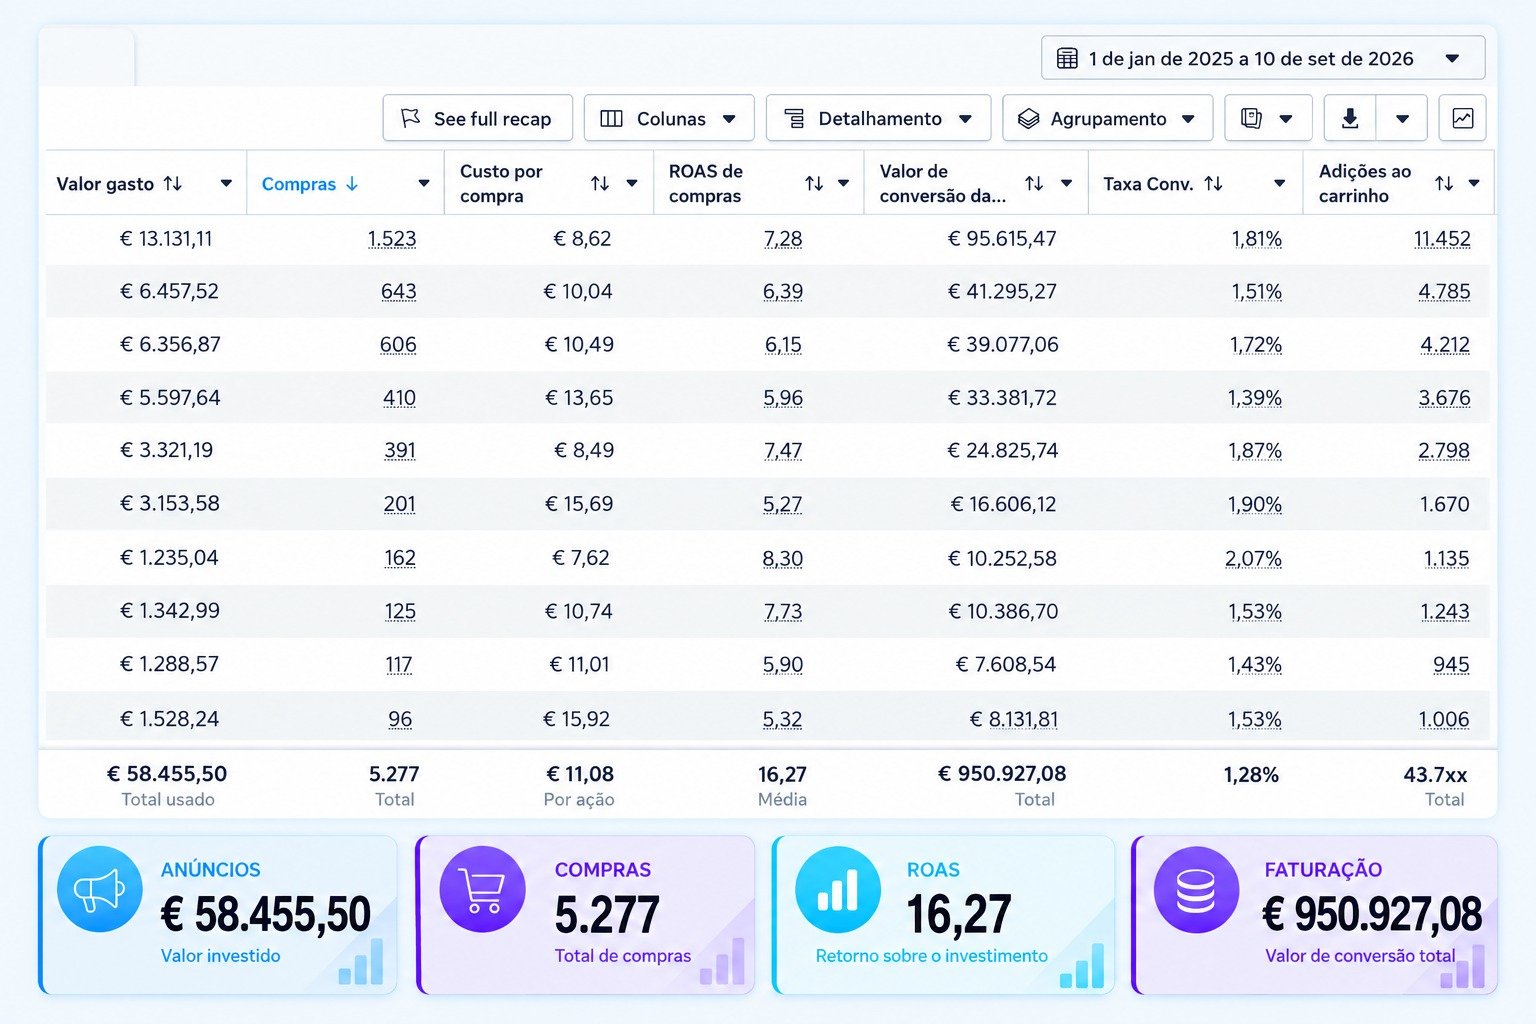Sort by Custo por compra arrows

[x=600, y=183]
